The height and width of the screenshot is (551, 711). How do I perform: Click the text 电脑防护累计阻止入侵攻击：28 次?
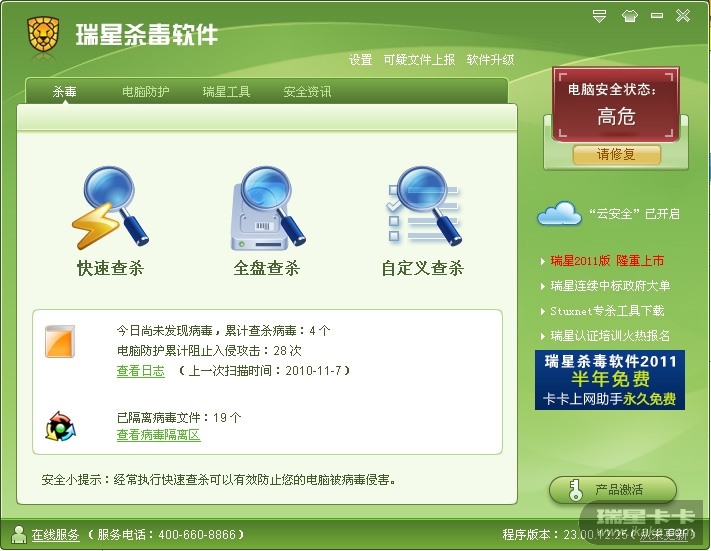click(209, 351)
